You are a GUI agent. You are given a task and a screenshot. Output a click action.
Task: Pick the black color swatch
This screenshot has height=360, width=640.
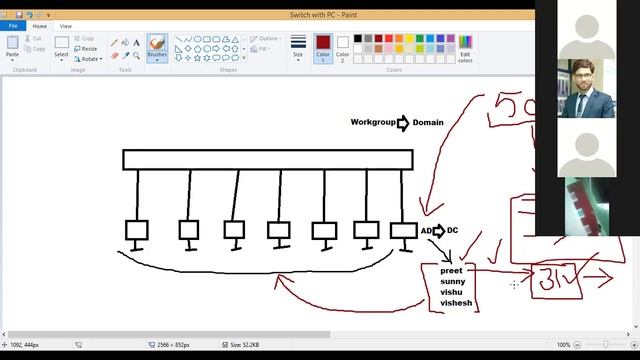358,38
